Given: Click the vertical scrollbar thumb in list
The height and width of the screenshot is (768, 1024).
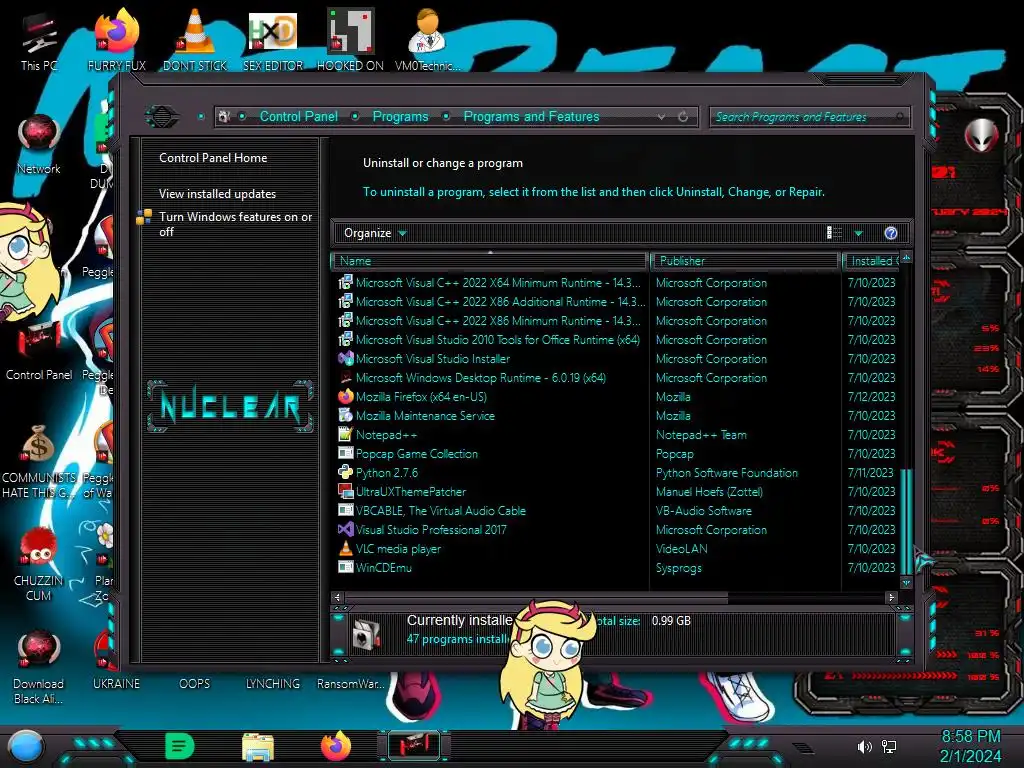Looking at the screenshot, I should click(905, 520).
